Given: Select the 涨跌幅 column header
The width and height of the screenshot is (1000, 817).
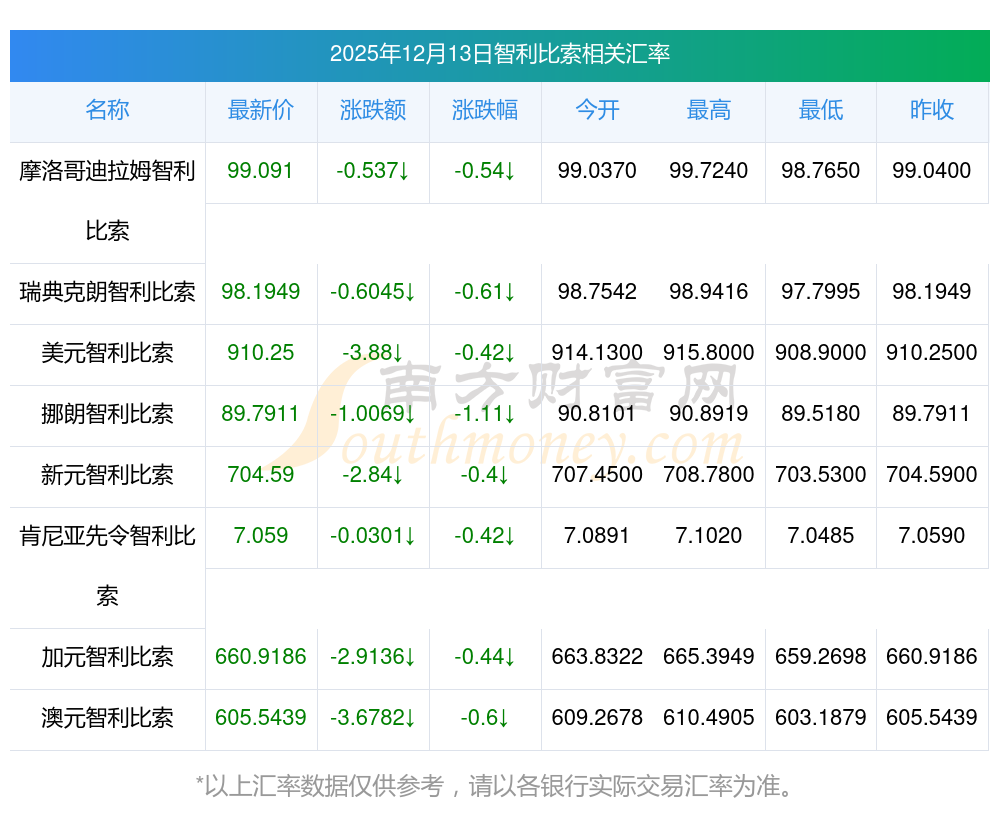Looking at the screenshot, I should (x=485, y=110).
